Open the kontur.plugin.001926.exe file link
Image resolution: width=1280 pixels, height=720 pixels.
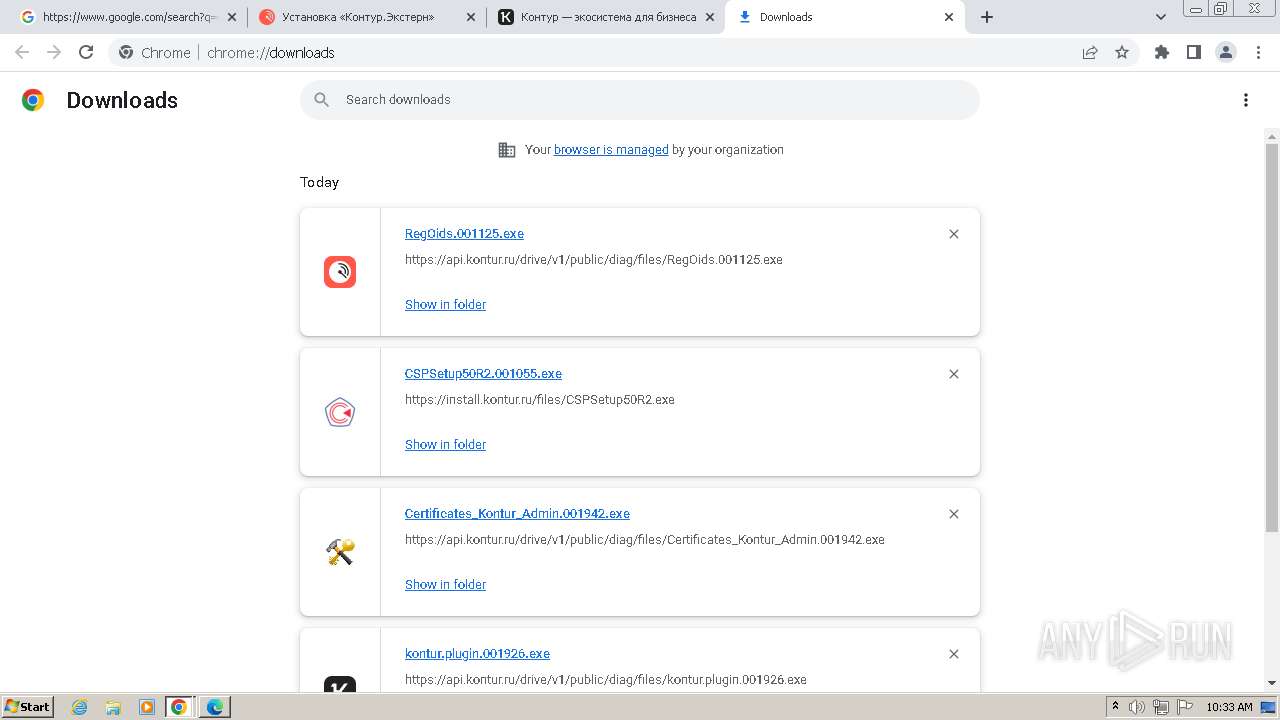[477, 653]
